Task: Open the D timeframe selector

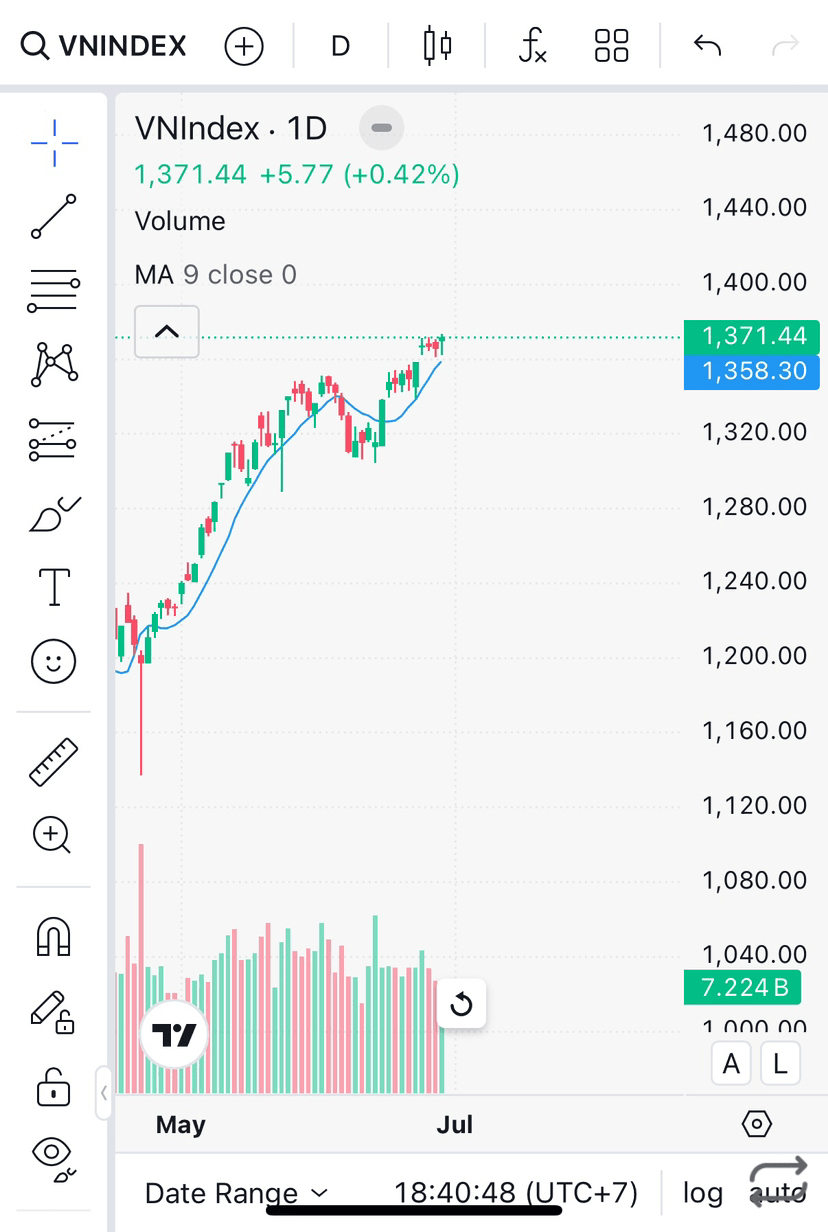Action: click(x=340, y=46)
